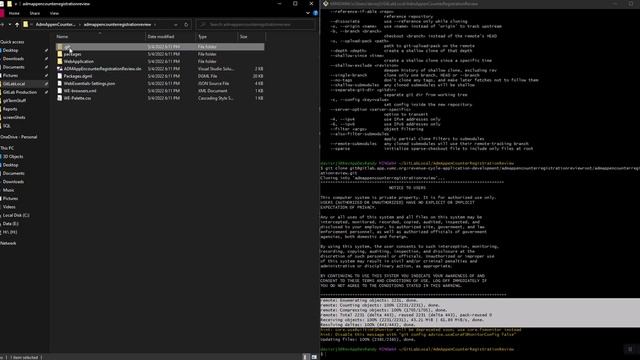Click the folder icon in address bar
The height and width of the screenshot is (360, 640).
26,24
